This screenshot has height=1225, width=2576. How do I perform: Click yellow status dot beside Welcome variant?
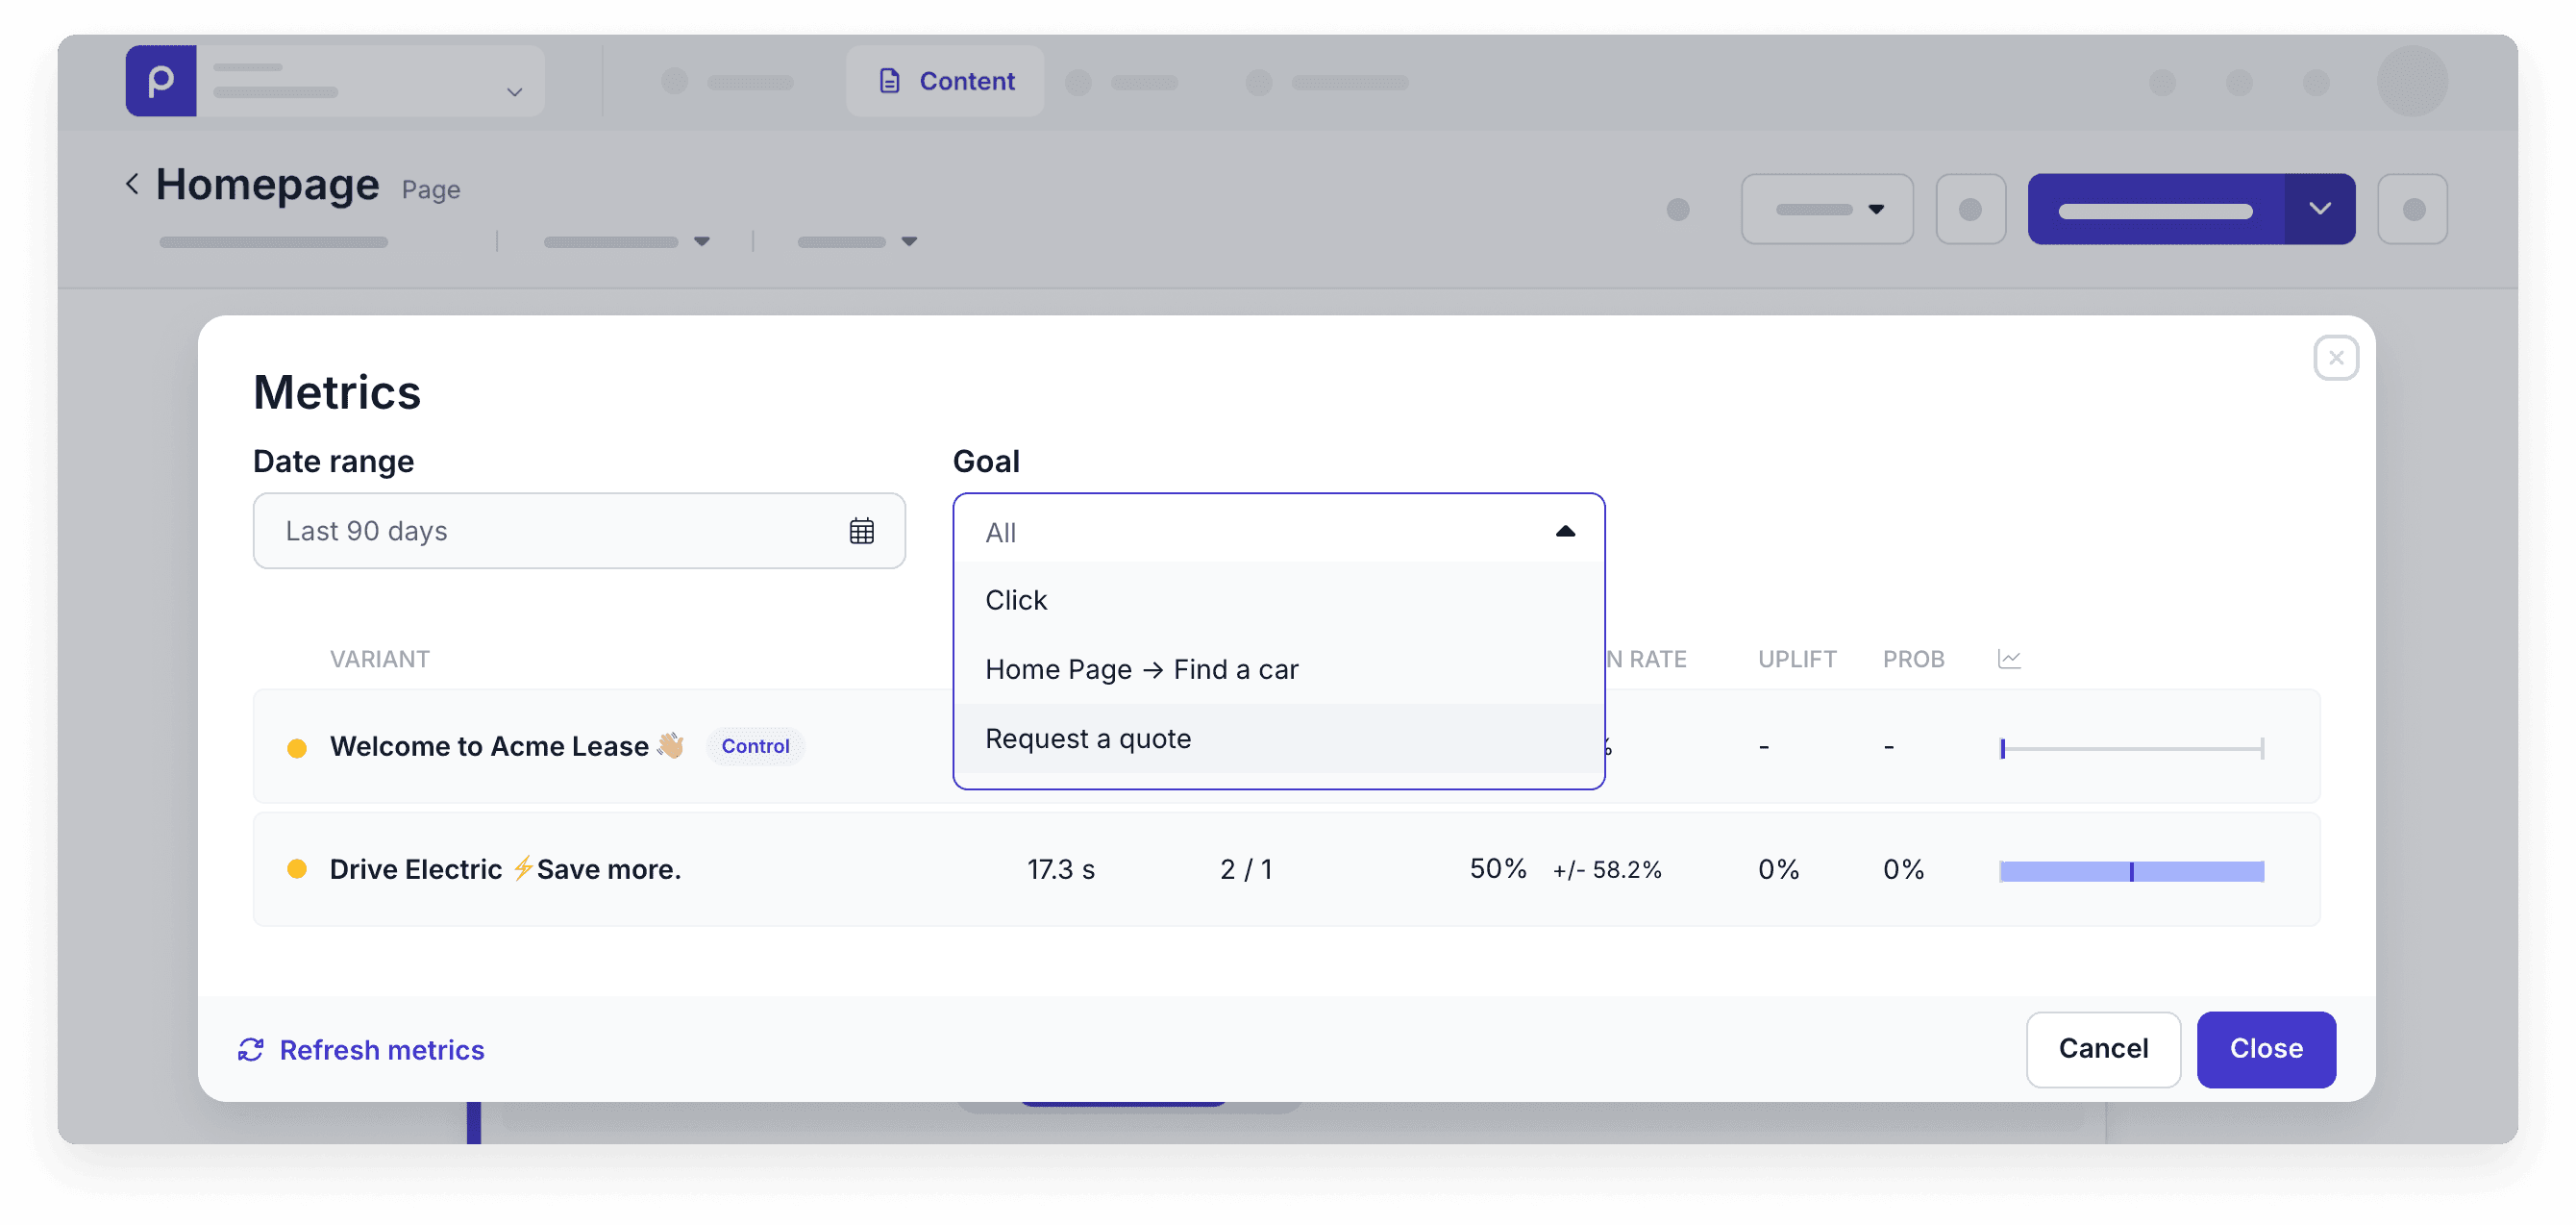click(x=297, y=748)
